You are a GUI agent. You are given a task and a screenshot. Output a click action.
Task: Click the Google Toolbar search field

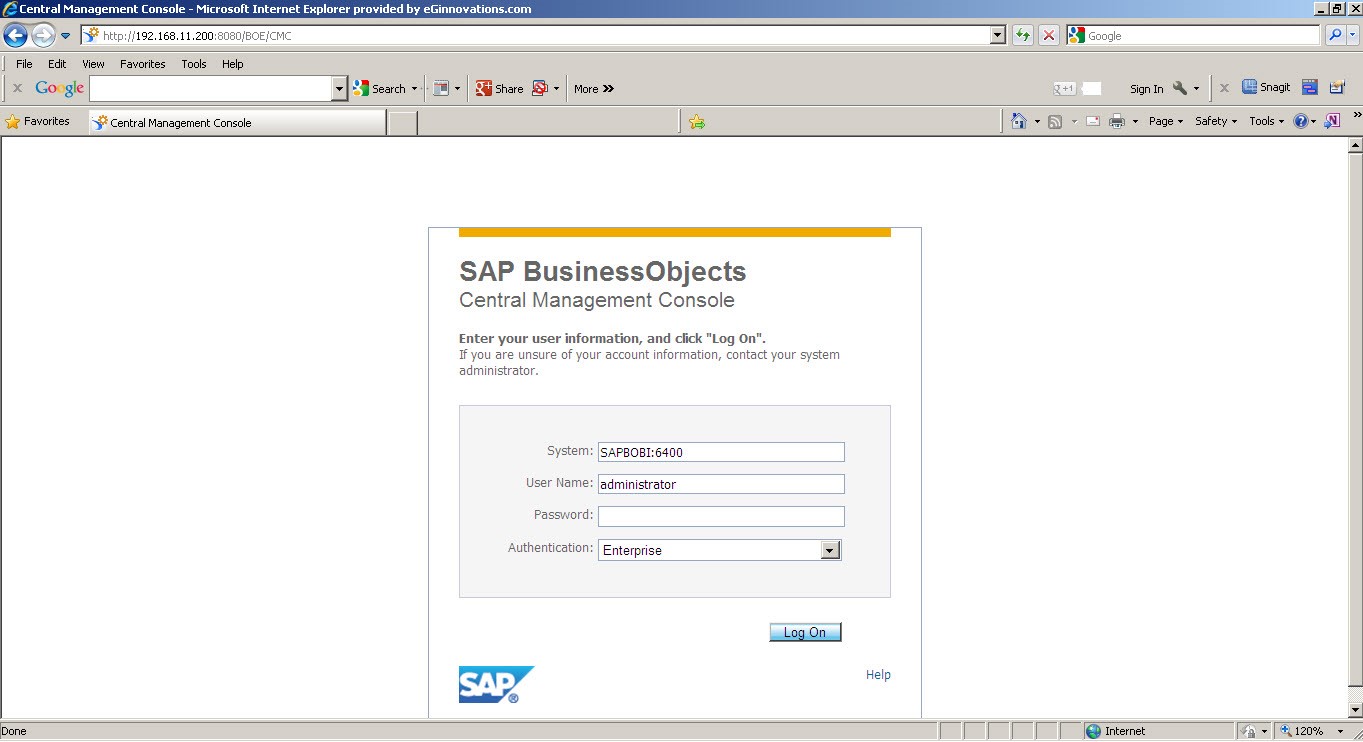(x=211, y=88)
